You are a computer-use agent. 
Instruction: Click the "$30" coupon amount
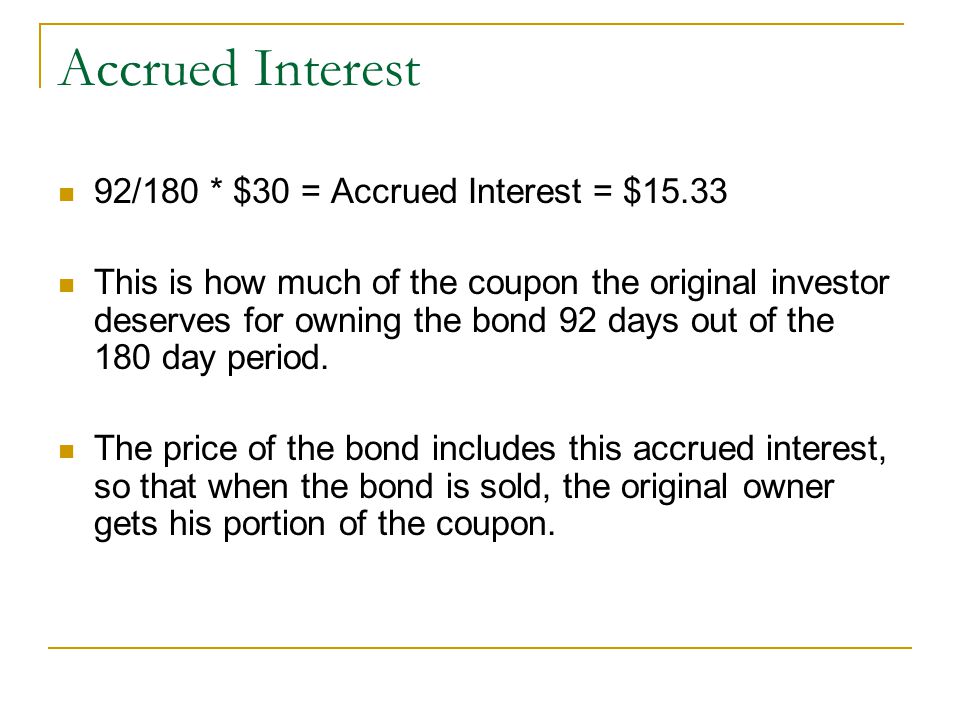(x=261, y=190)
